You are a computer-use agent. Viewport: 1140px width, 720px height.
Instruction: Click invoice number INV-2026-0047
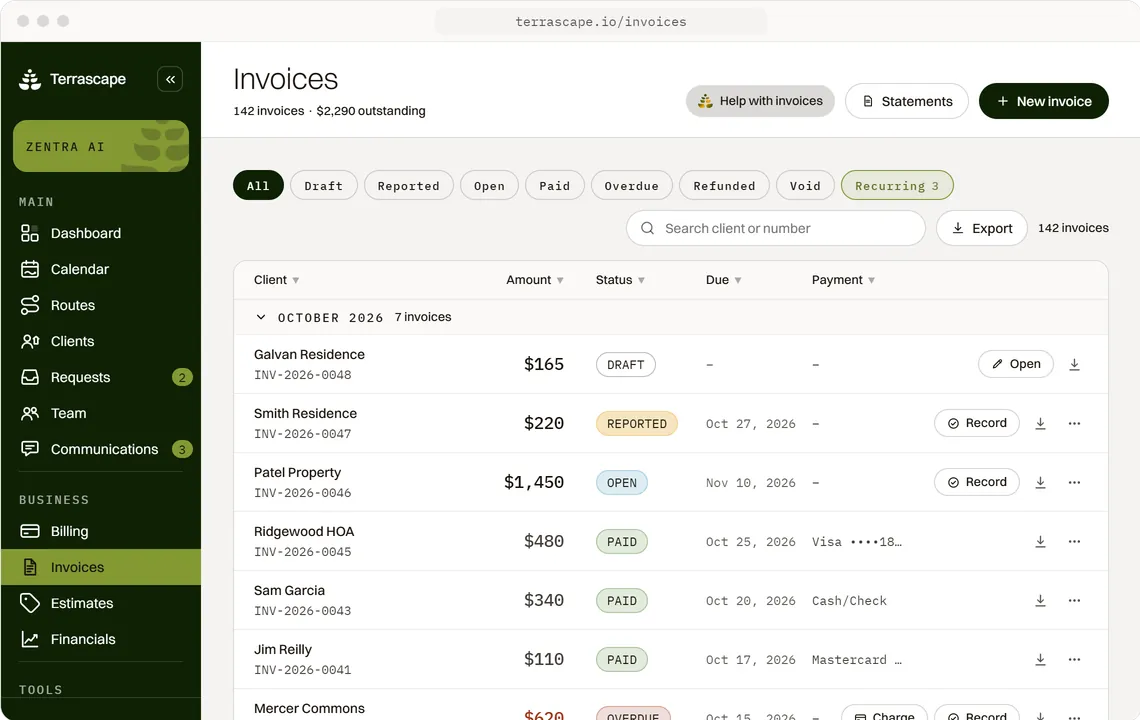[302, 434]
